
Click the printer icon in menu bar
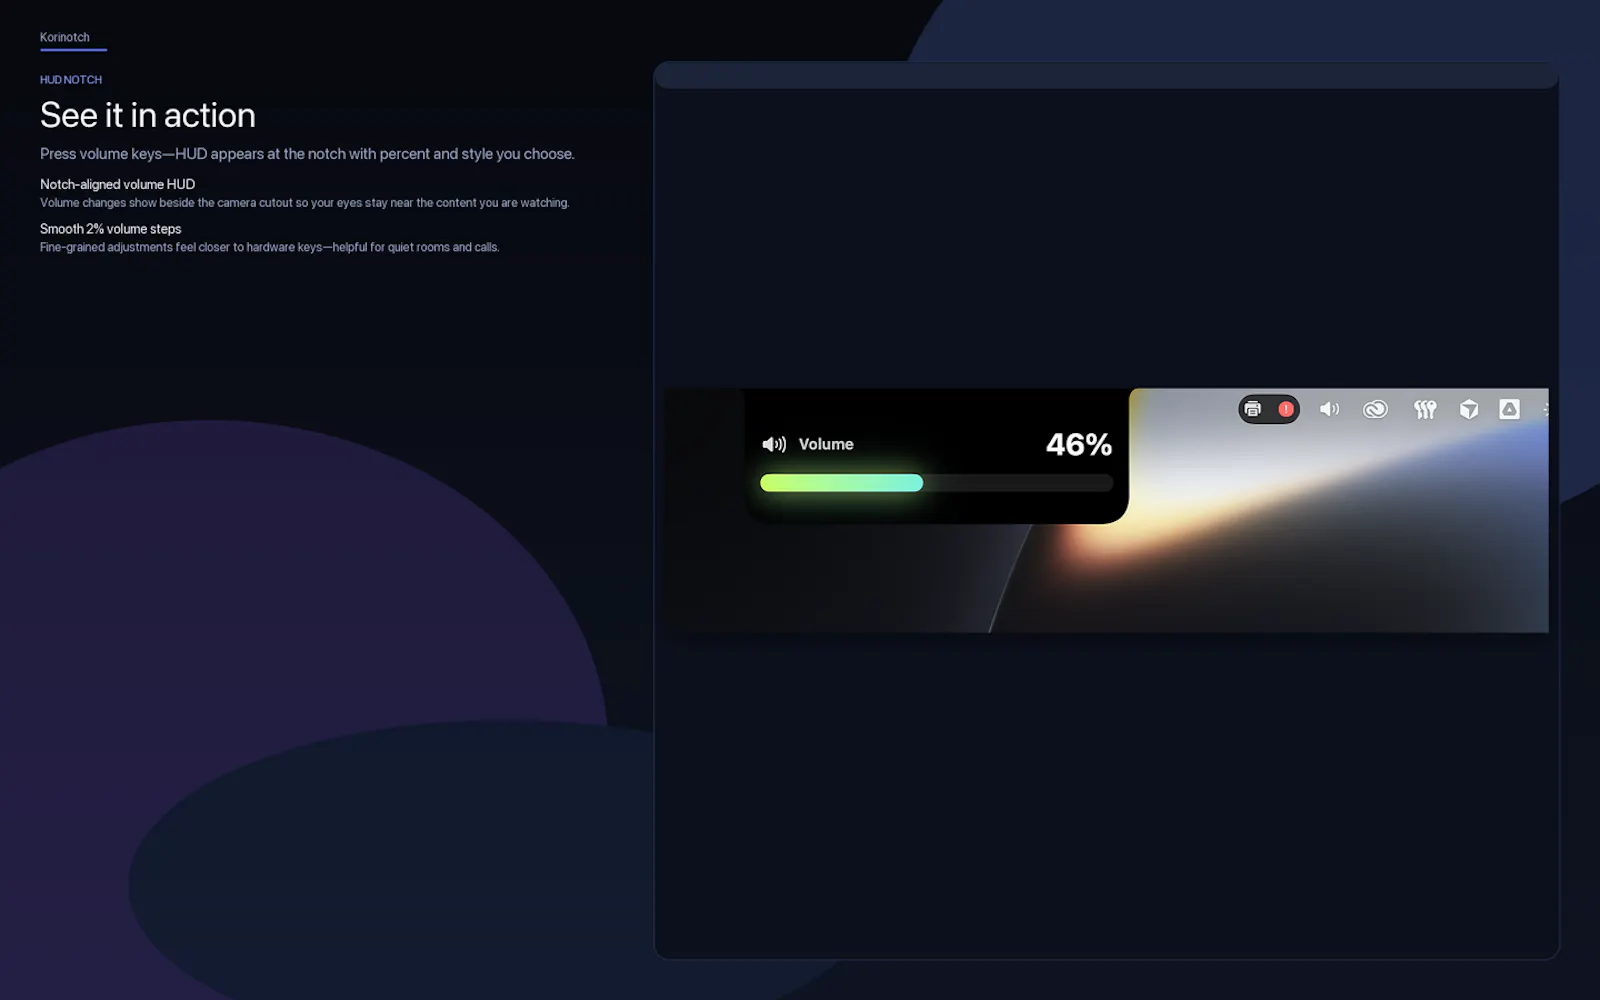1252,409
